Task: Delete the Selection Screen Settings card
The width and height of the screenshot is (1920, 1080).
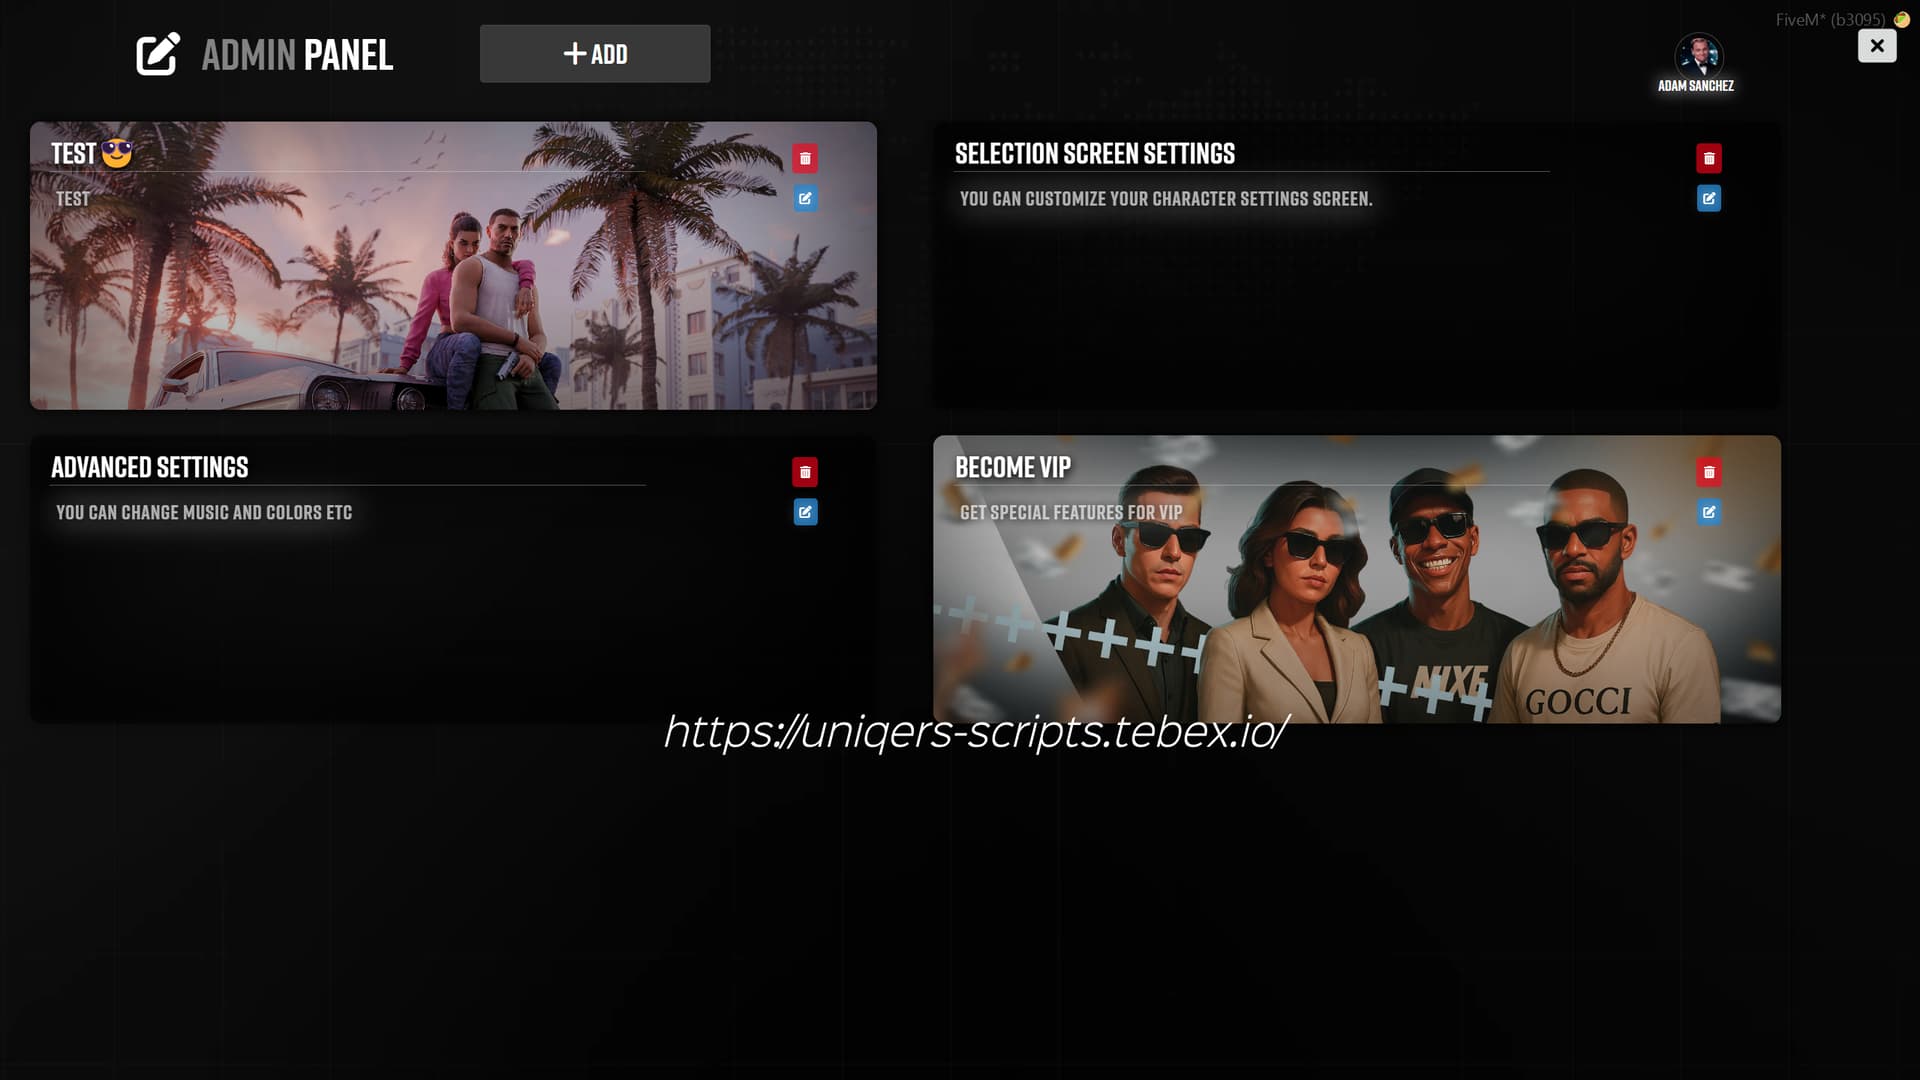Action: pos(1708,158)
